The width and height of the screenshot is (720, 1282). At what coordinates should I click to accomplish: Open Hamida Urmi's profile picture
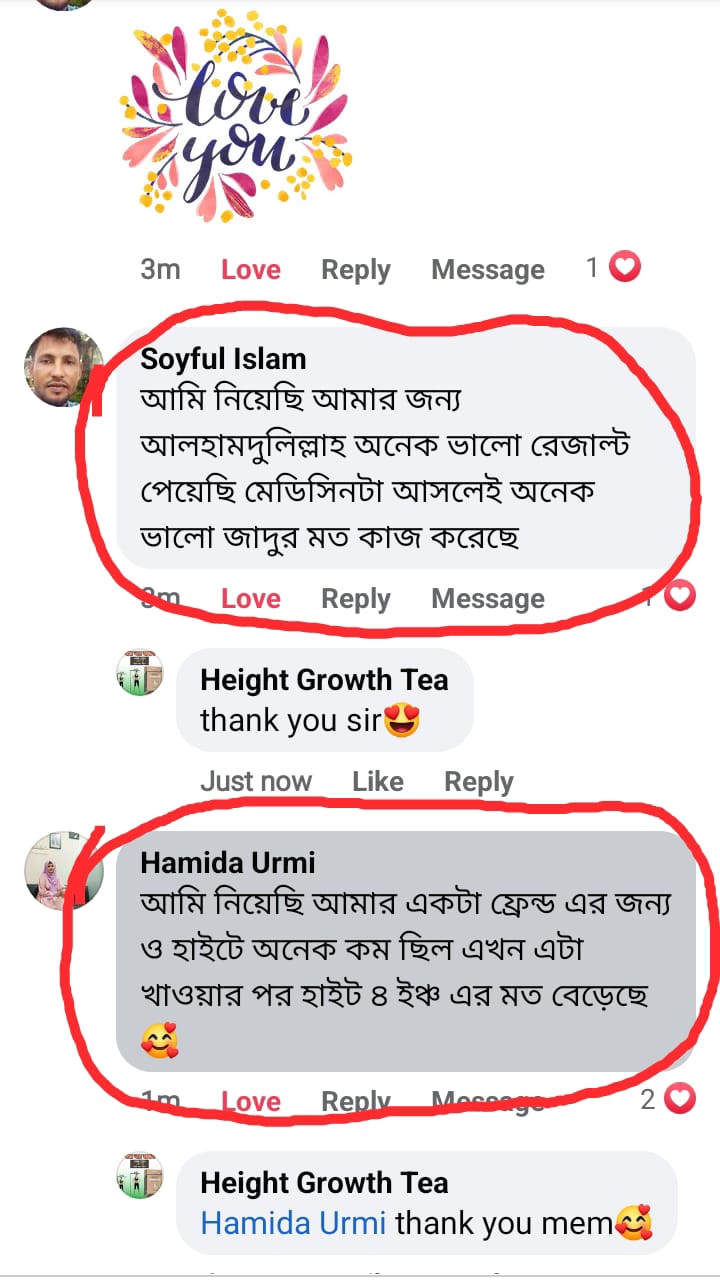[x=64, y=870]
